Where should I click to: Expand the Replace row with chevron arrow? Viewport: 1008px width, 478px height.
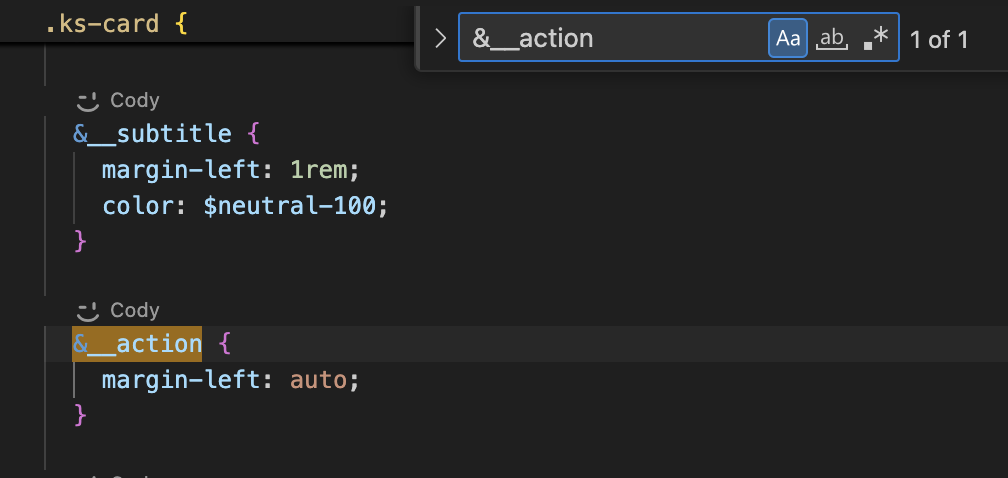440,39
